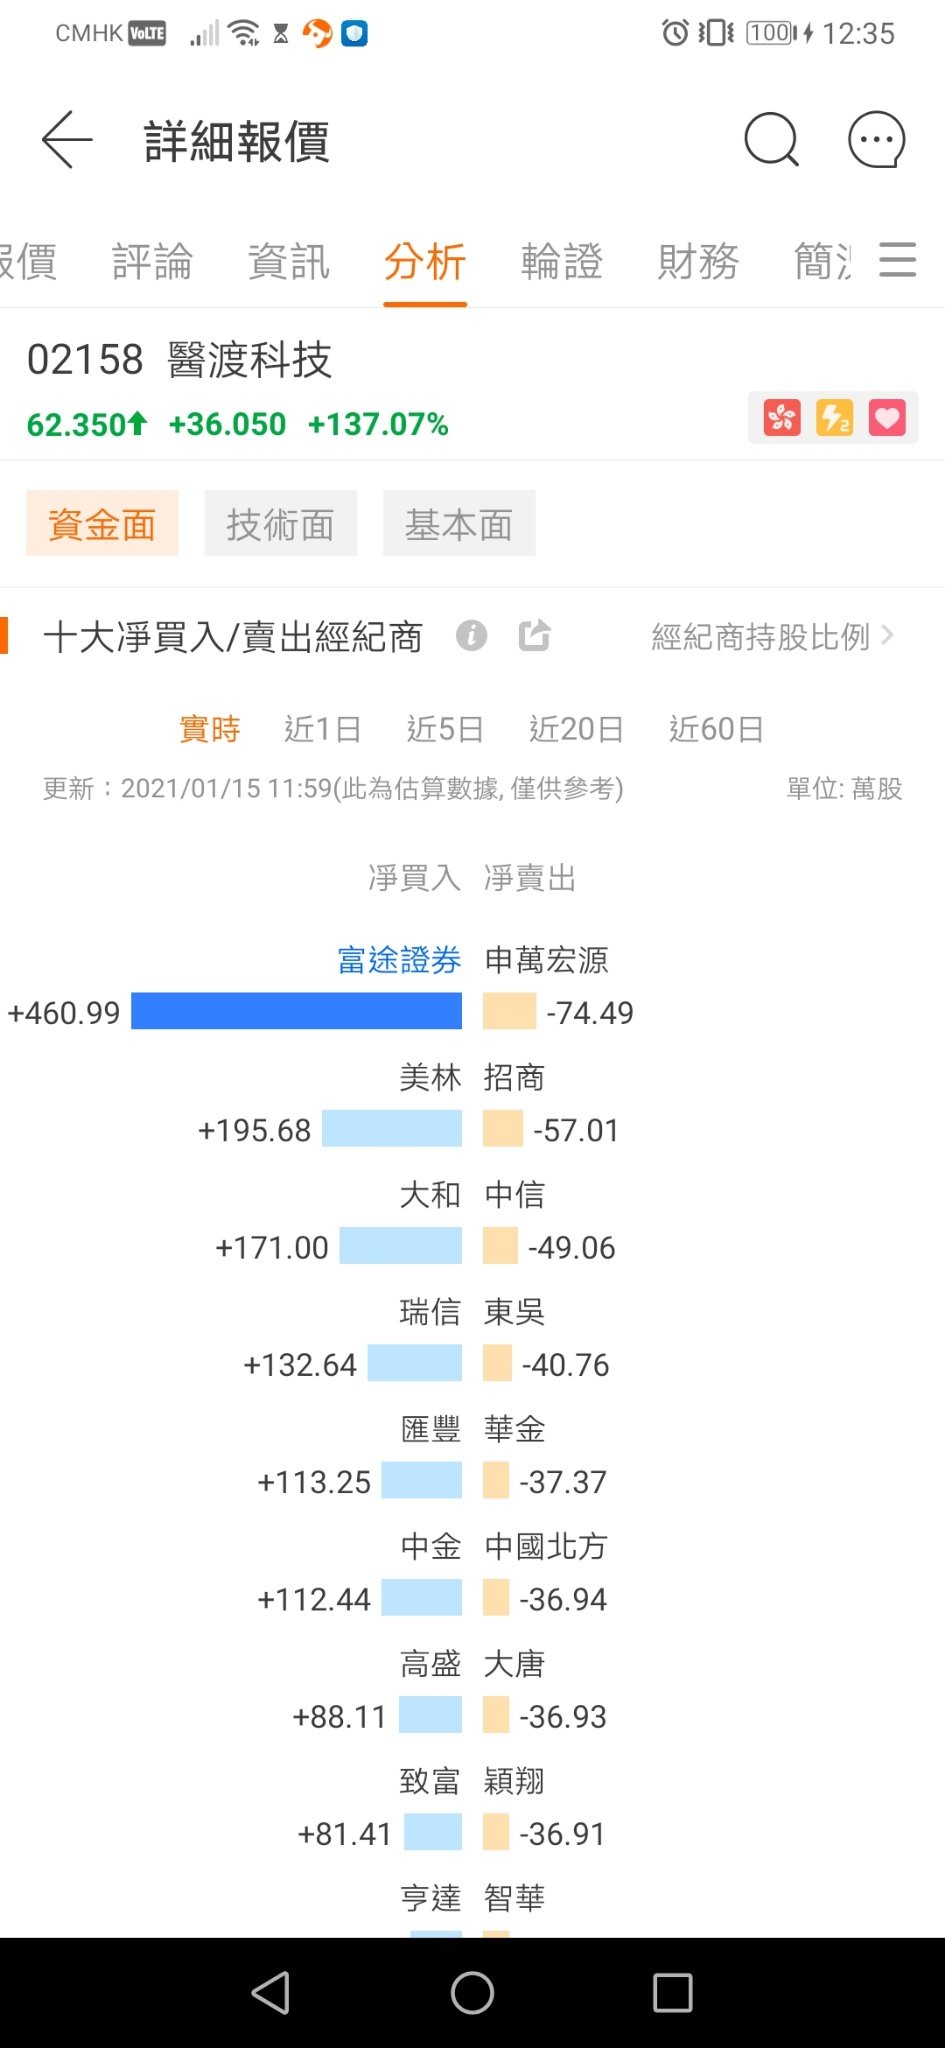Select the 技術面 segment button
The image size is (945, 2048).
coord(281,523)
